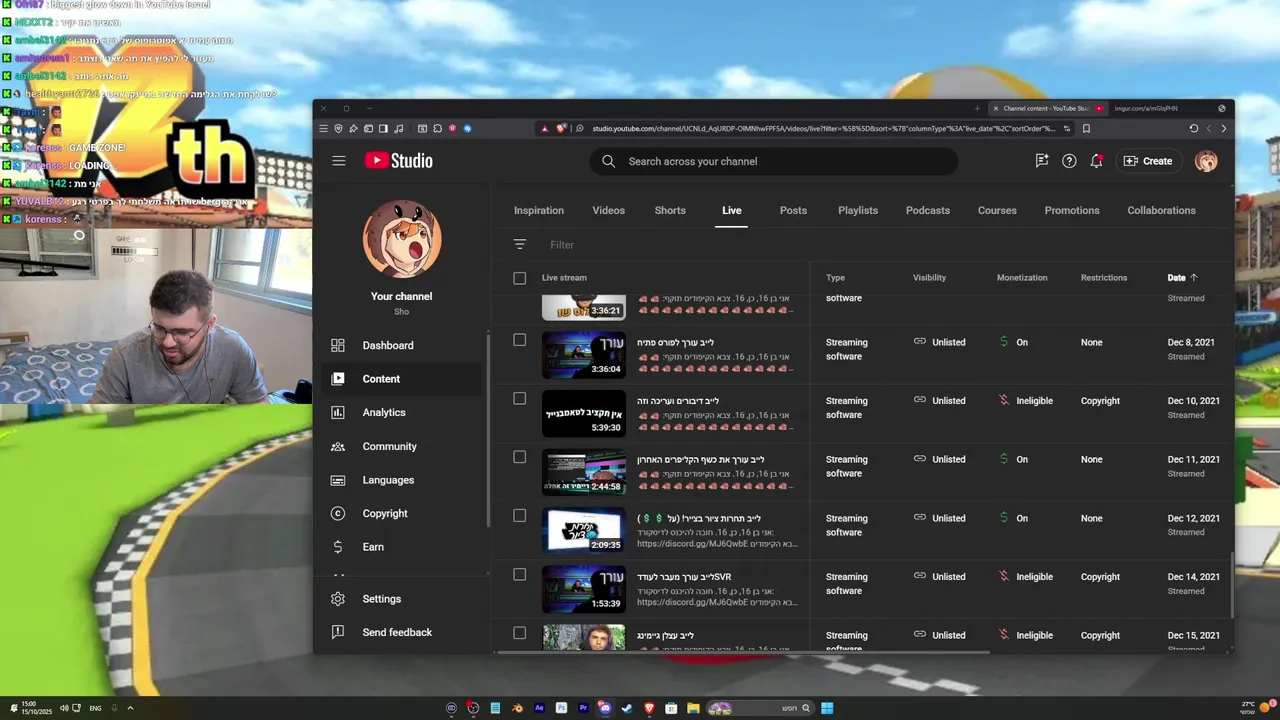Open a new browser tab with plus
This screenshot has width=1280, height=720.
977,108
